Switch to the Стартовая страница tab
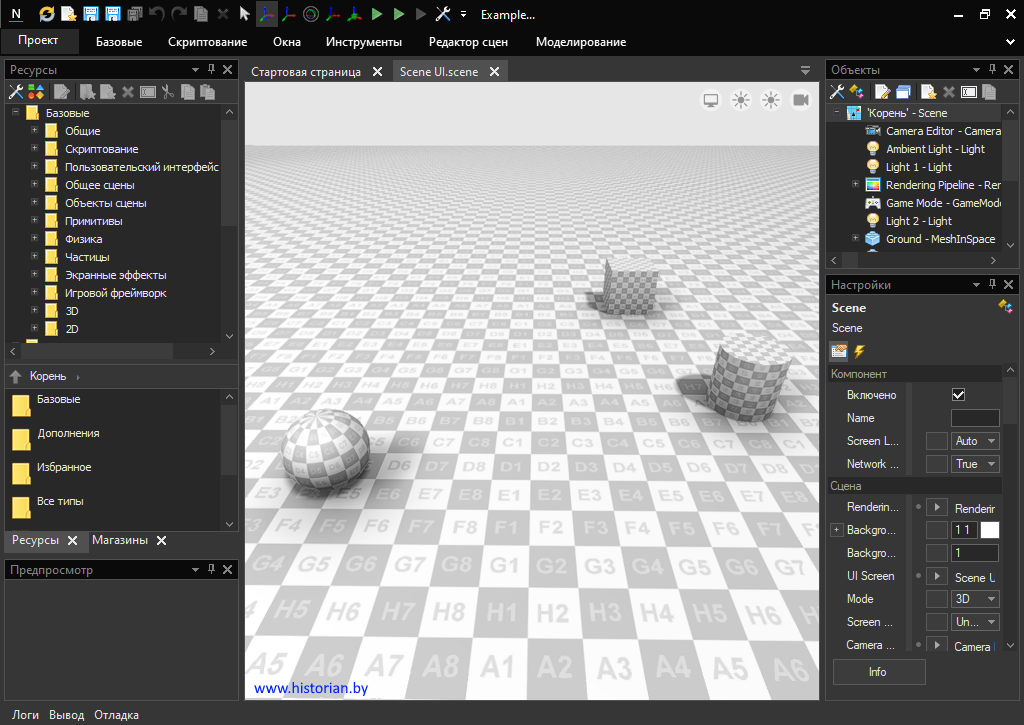 [x=306, y=72]
